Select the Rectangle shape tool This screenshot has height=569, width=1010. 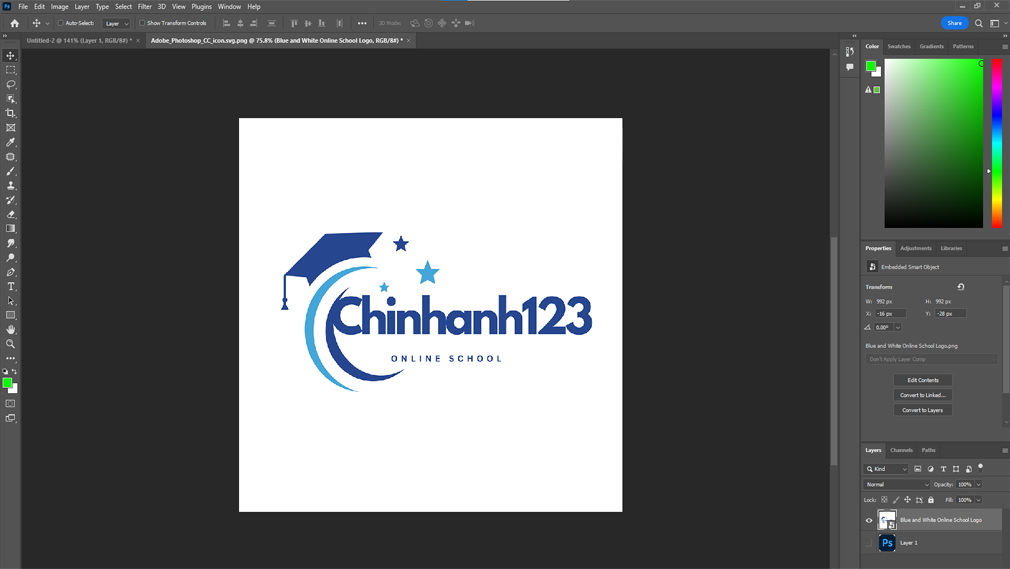10,315
